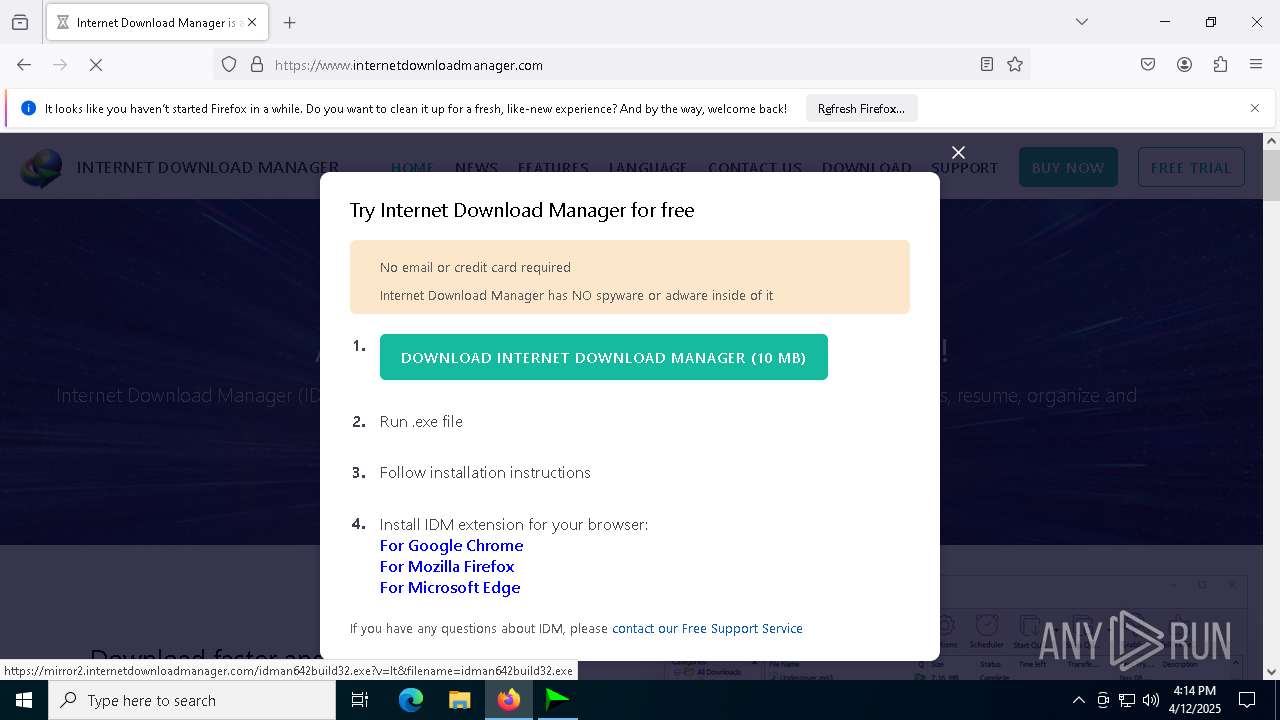Open the For Microsoft Edge link

[x=450, y=587]
